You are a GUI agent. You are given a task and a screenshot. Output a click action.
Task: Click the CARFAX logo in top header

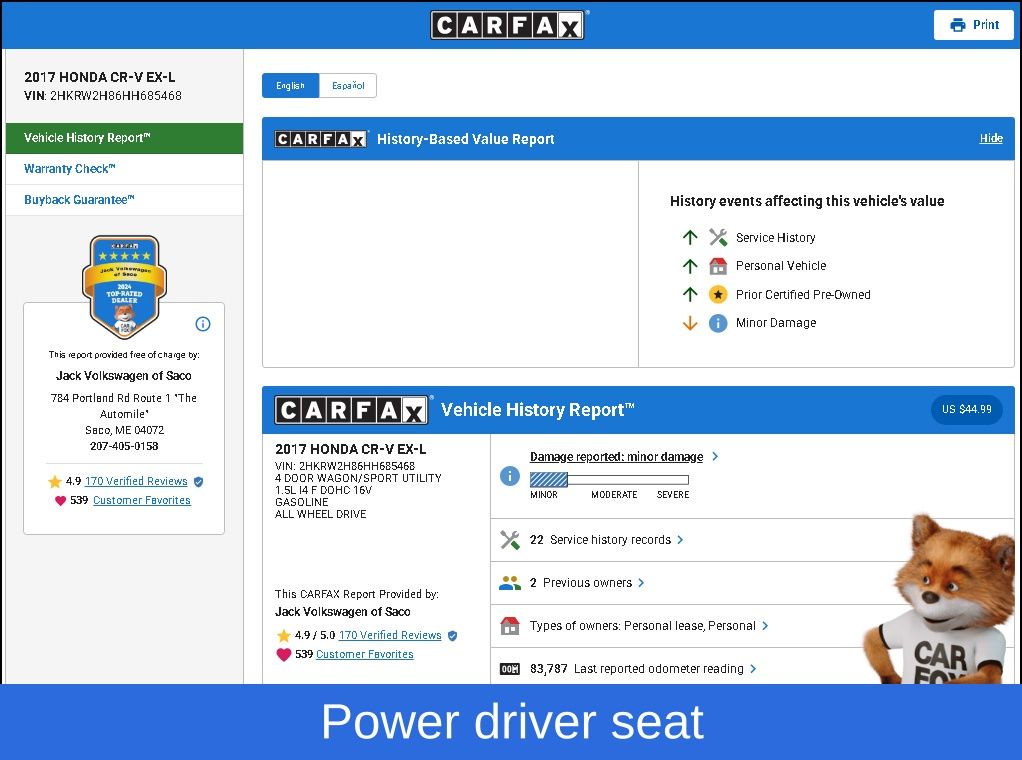tap(507, 25)
